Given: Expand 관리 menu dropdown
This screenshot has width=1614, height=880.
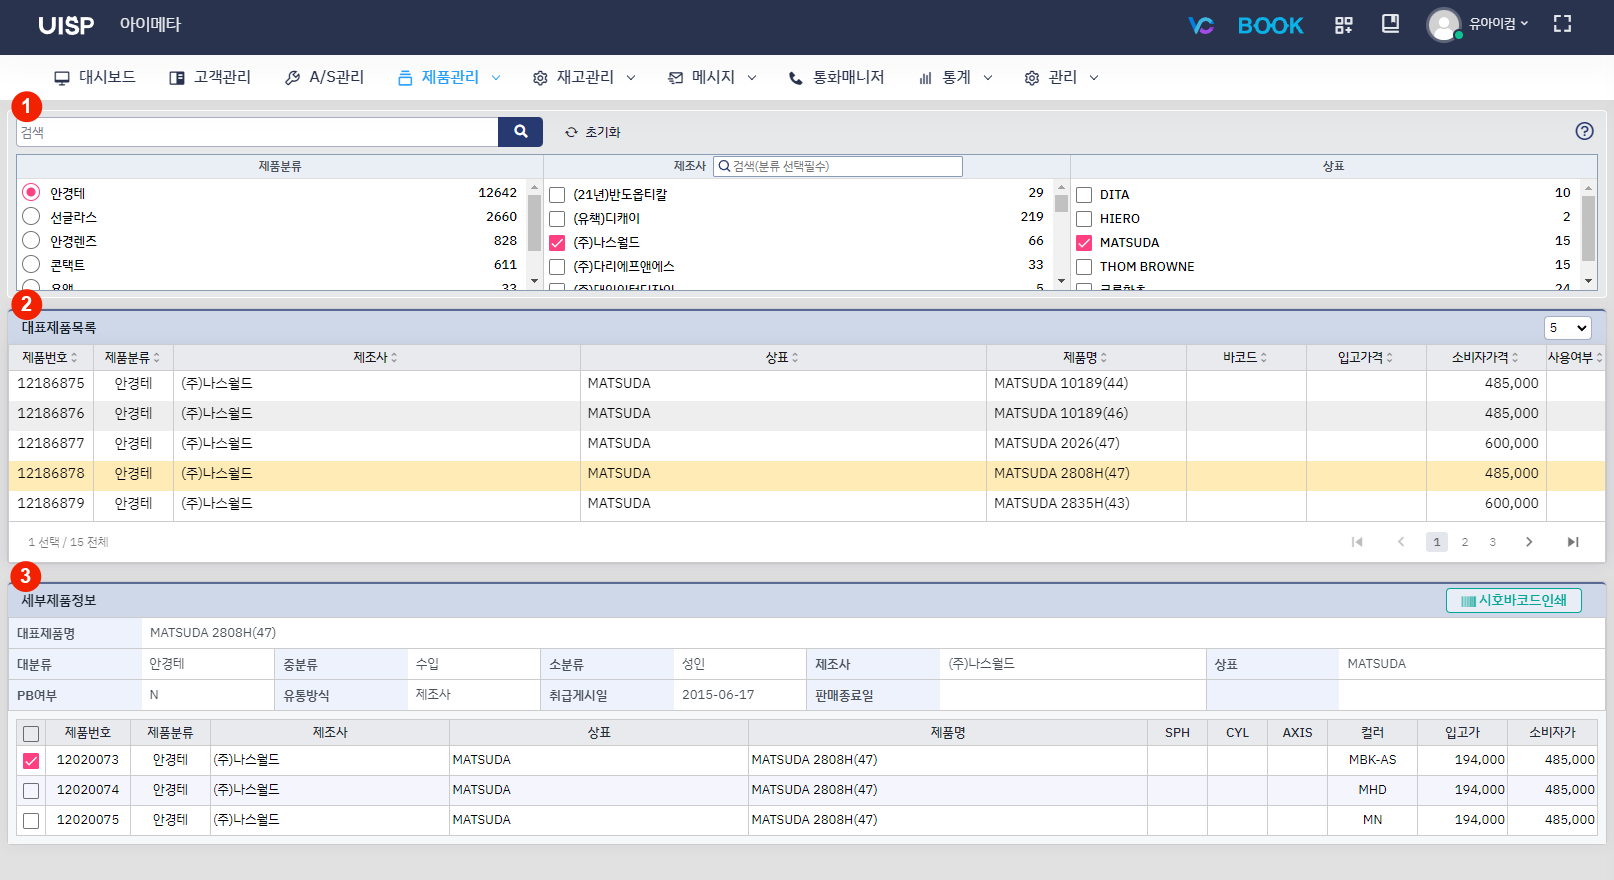Looking at the screenshot, I should [x=1062, y=77].
